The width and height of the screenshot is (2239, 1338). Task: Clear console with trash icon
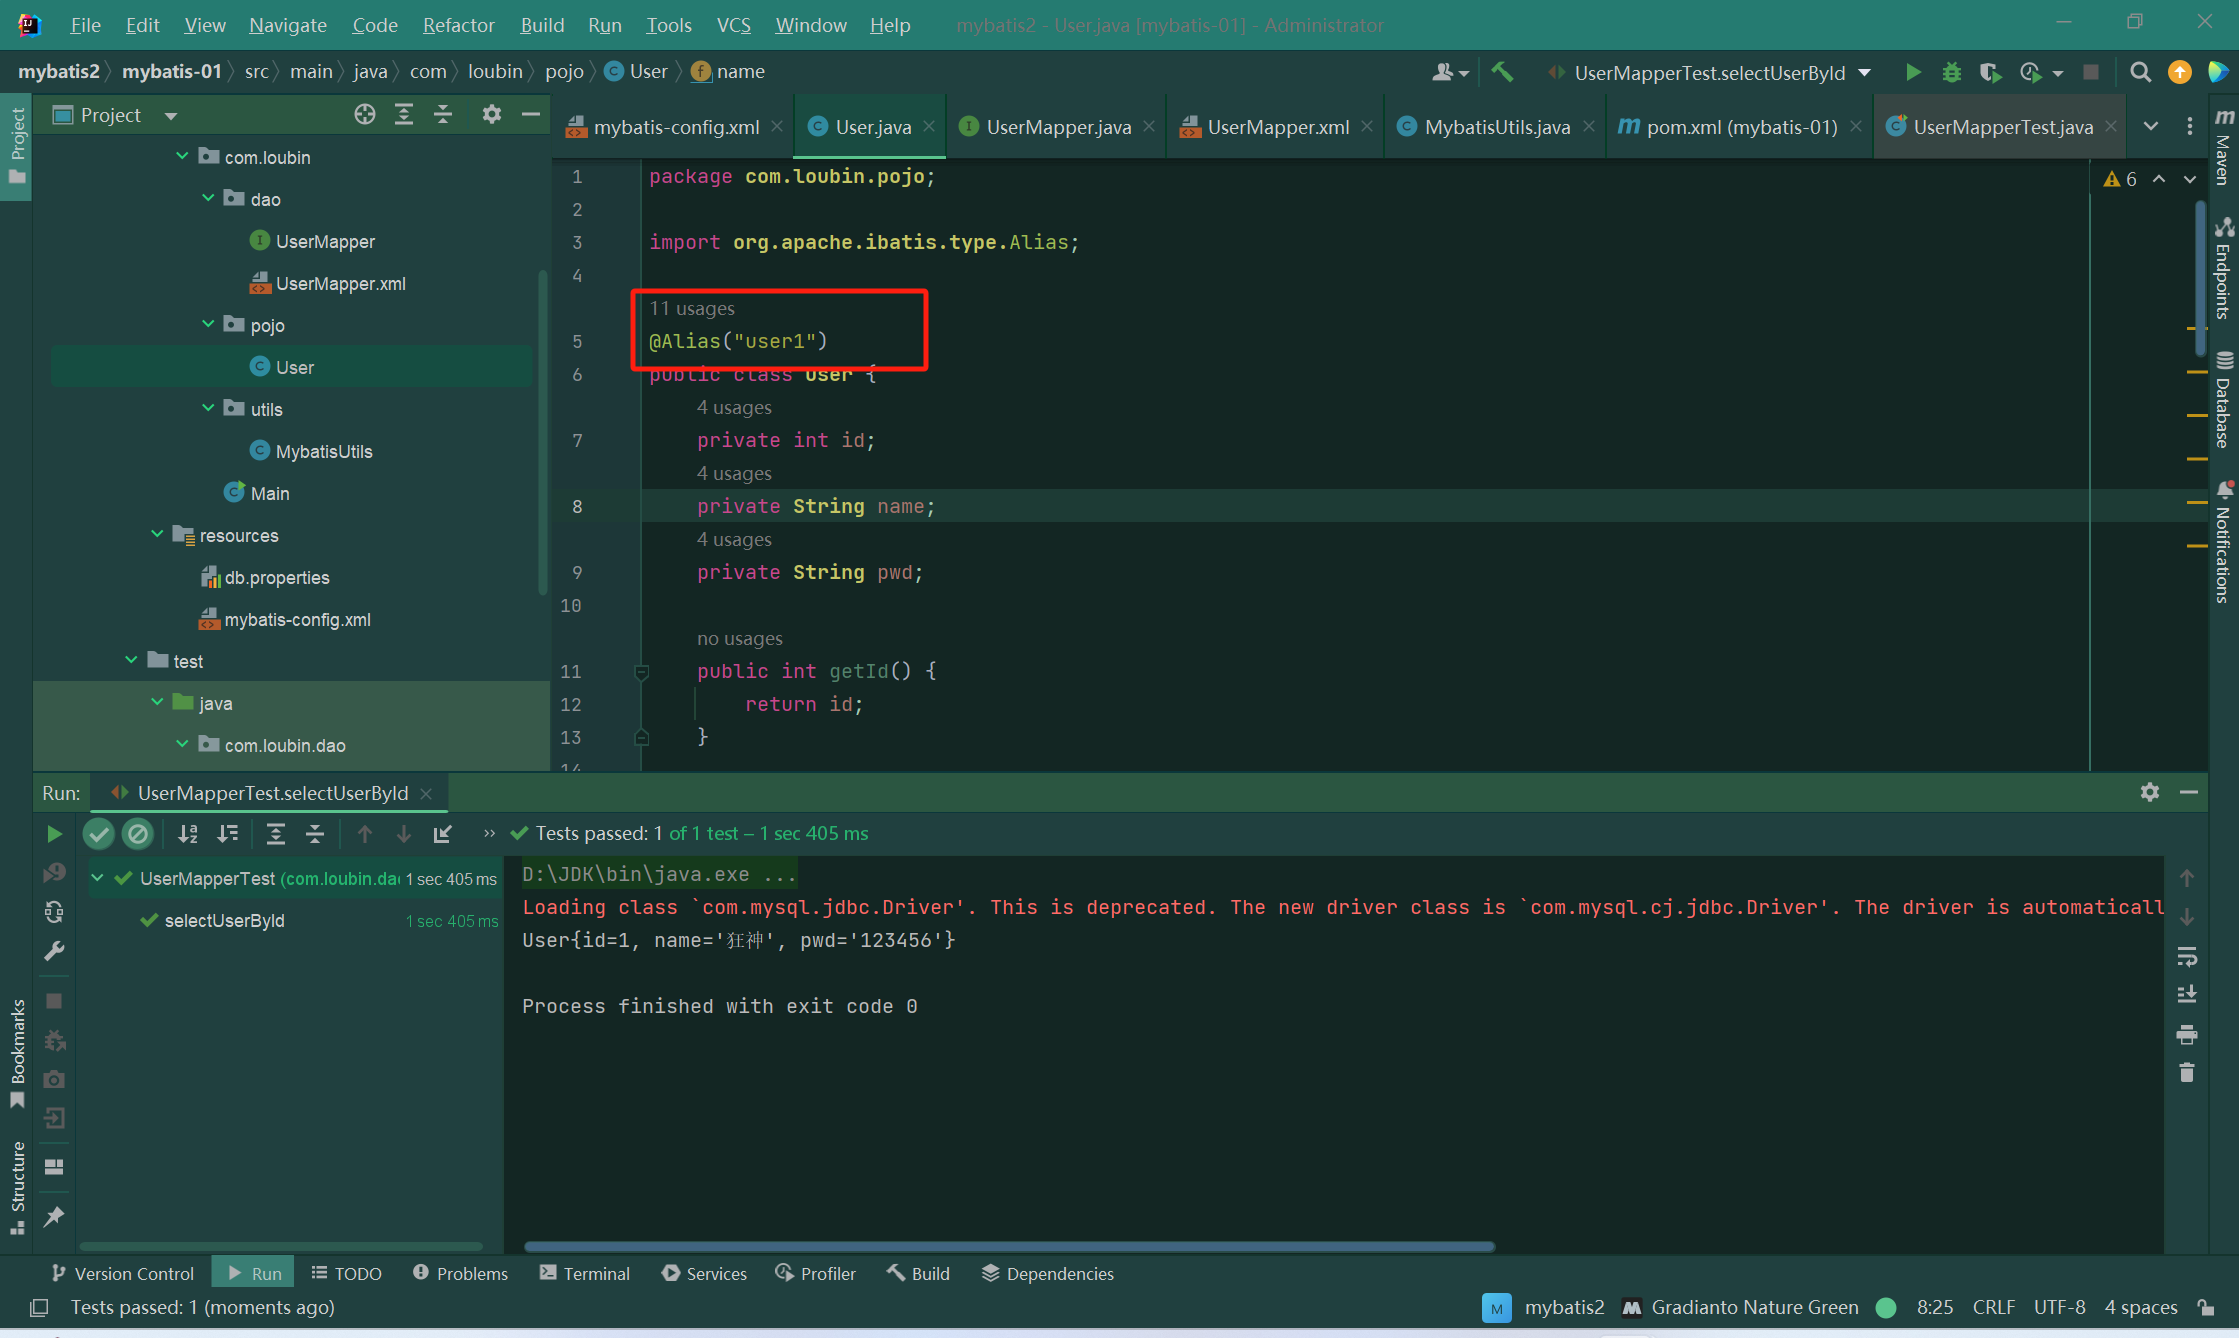pyautogui.click(x=2187, y=1073)
